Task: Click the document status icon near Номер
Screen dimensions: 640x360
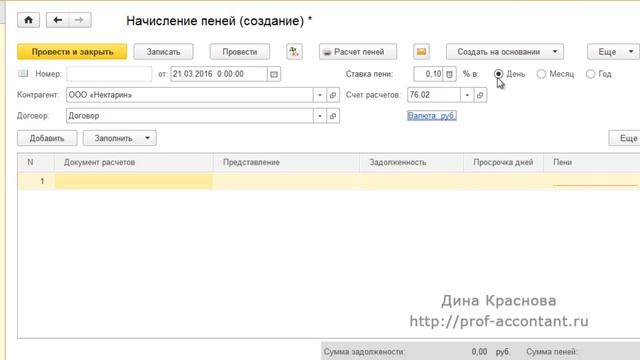Action: click(23, 74)
